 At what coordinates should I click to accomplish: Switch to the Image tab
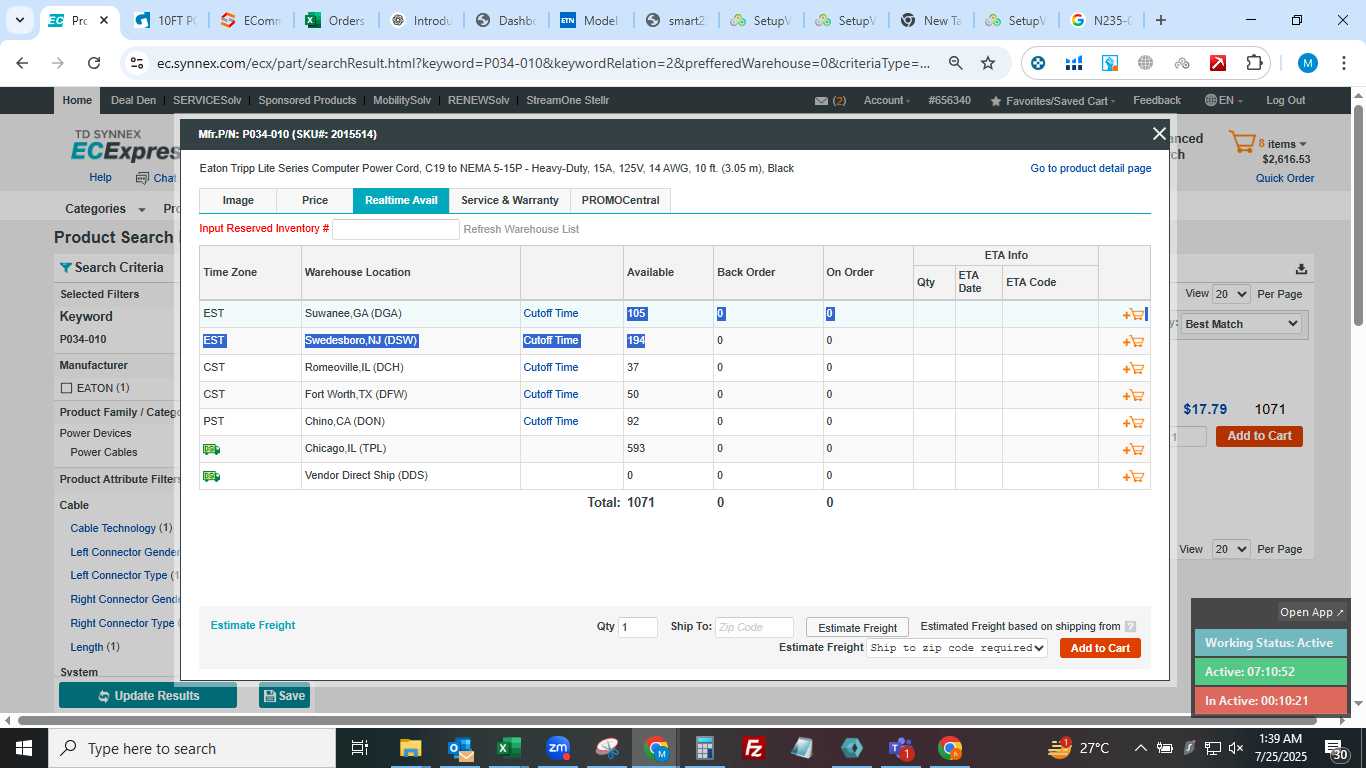point(238,201)
